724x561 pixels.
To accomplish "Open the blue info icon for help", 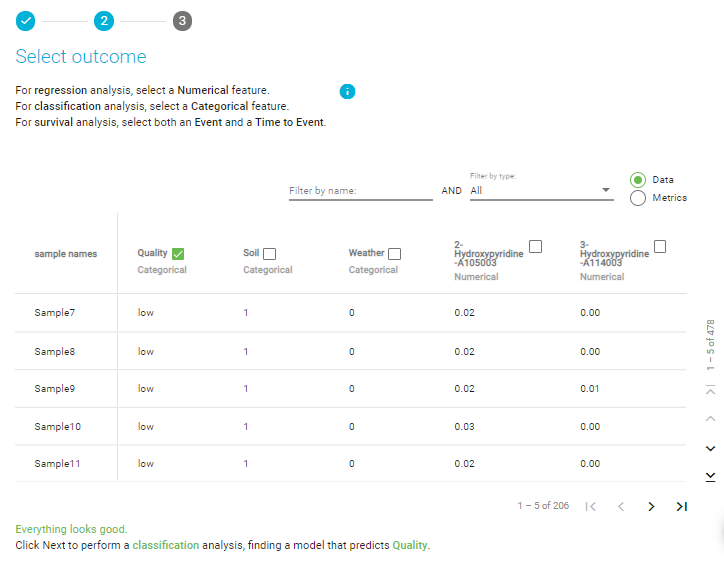I will (347, 91).
